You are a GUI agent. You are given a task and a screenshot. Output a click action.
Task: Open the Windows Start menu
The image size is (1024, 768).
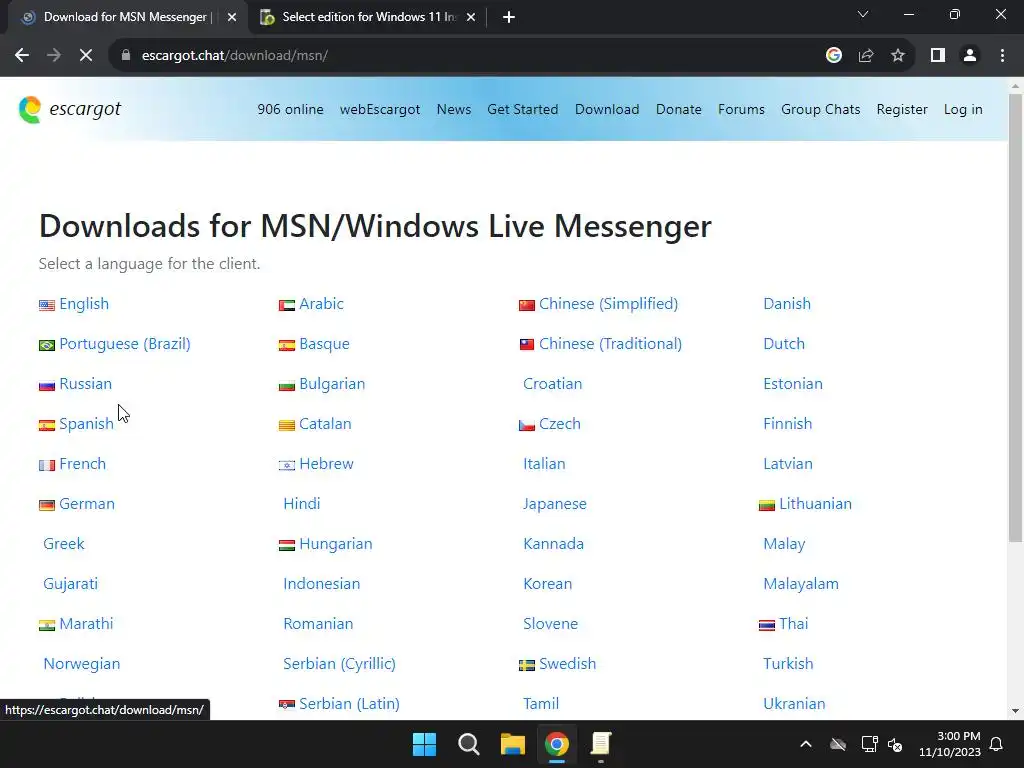pyautogui.click(x=424, y=744)
